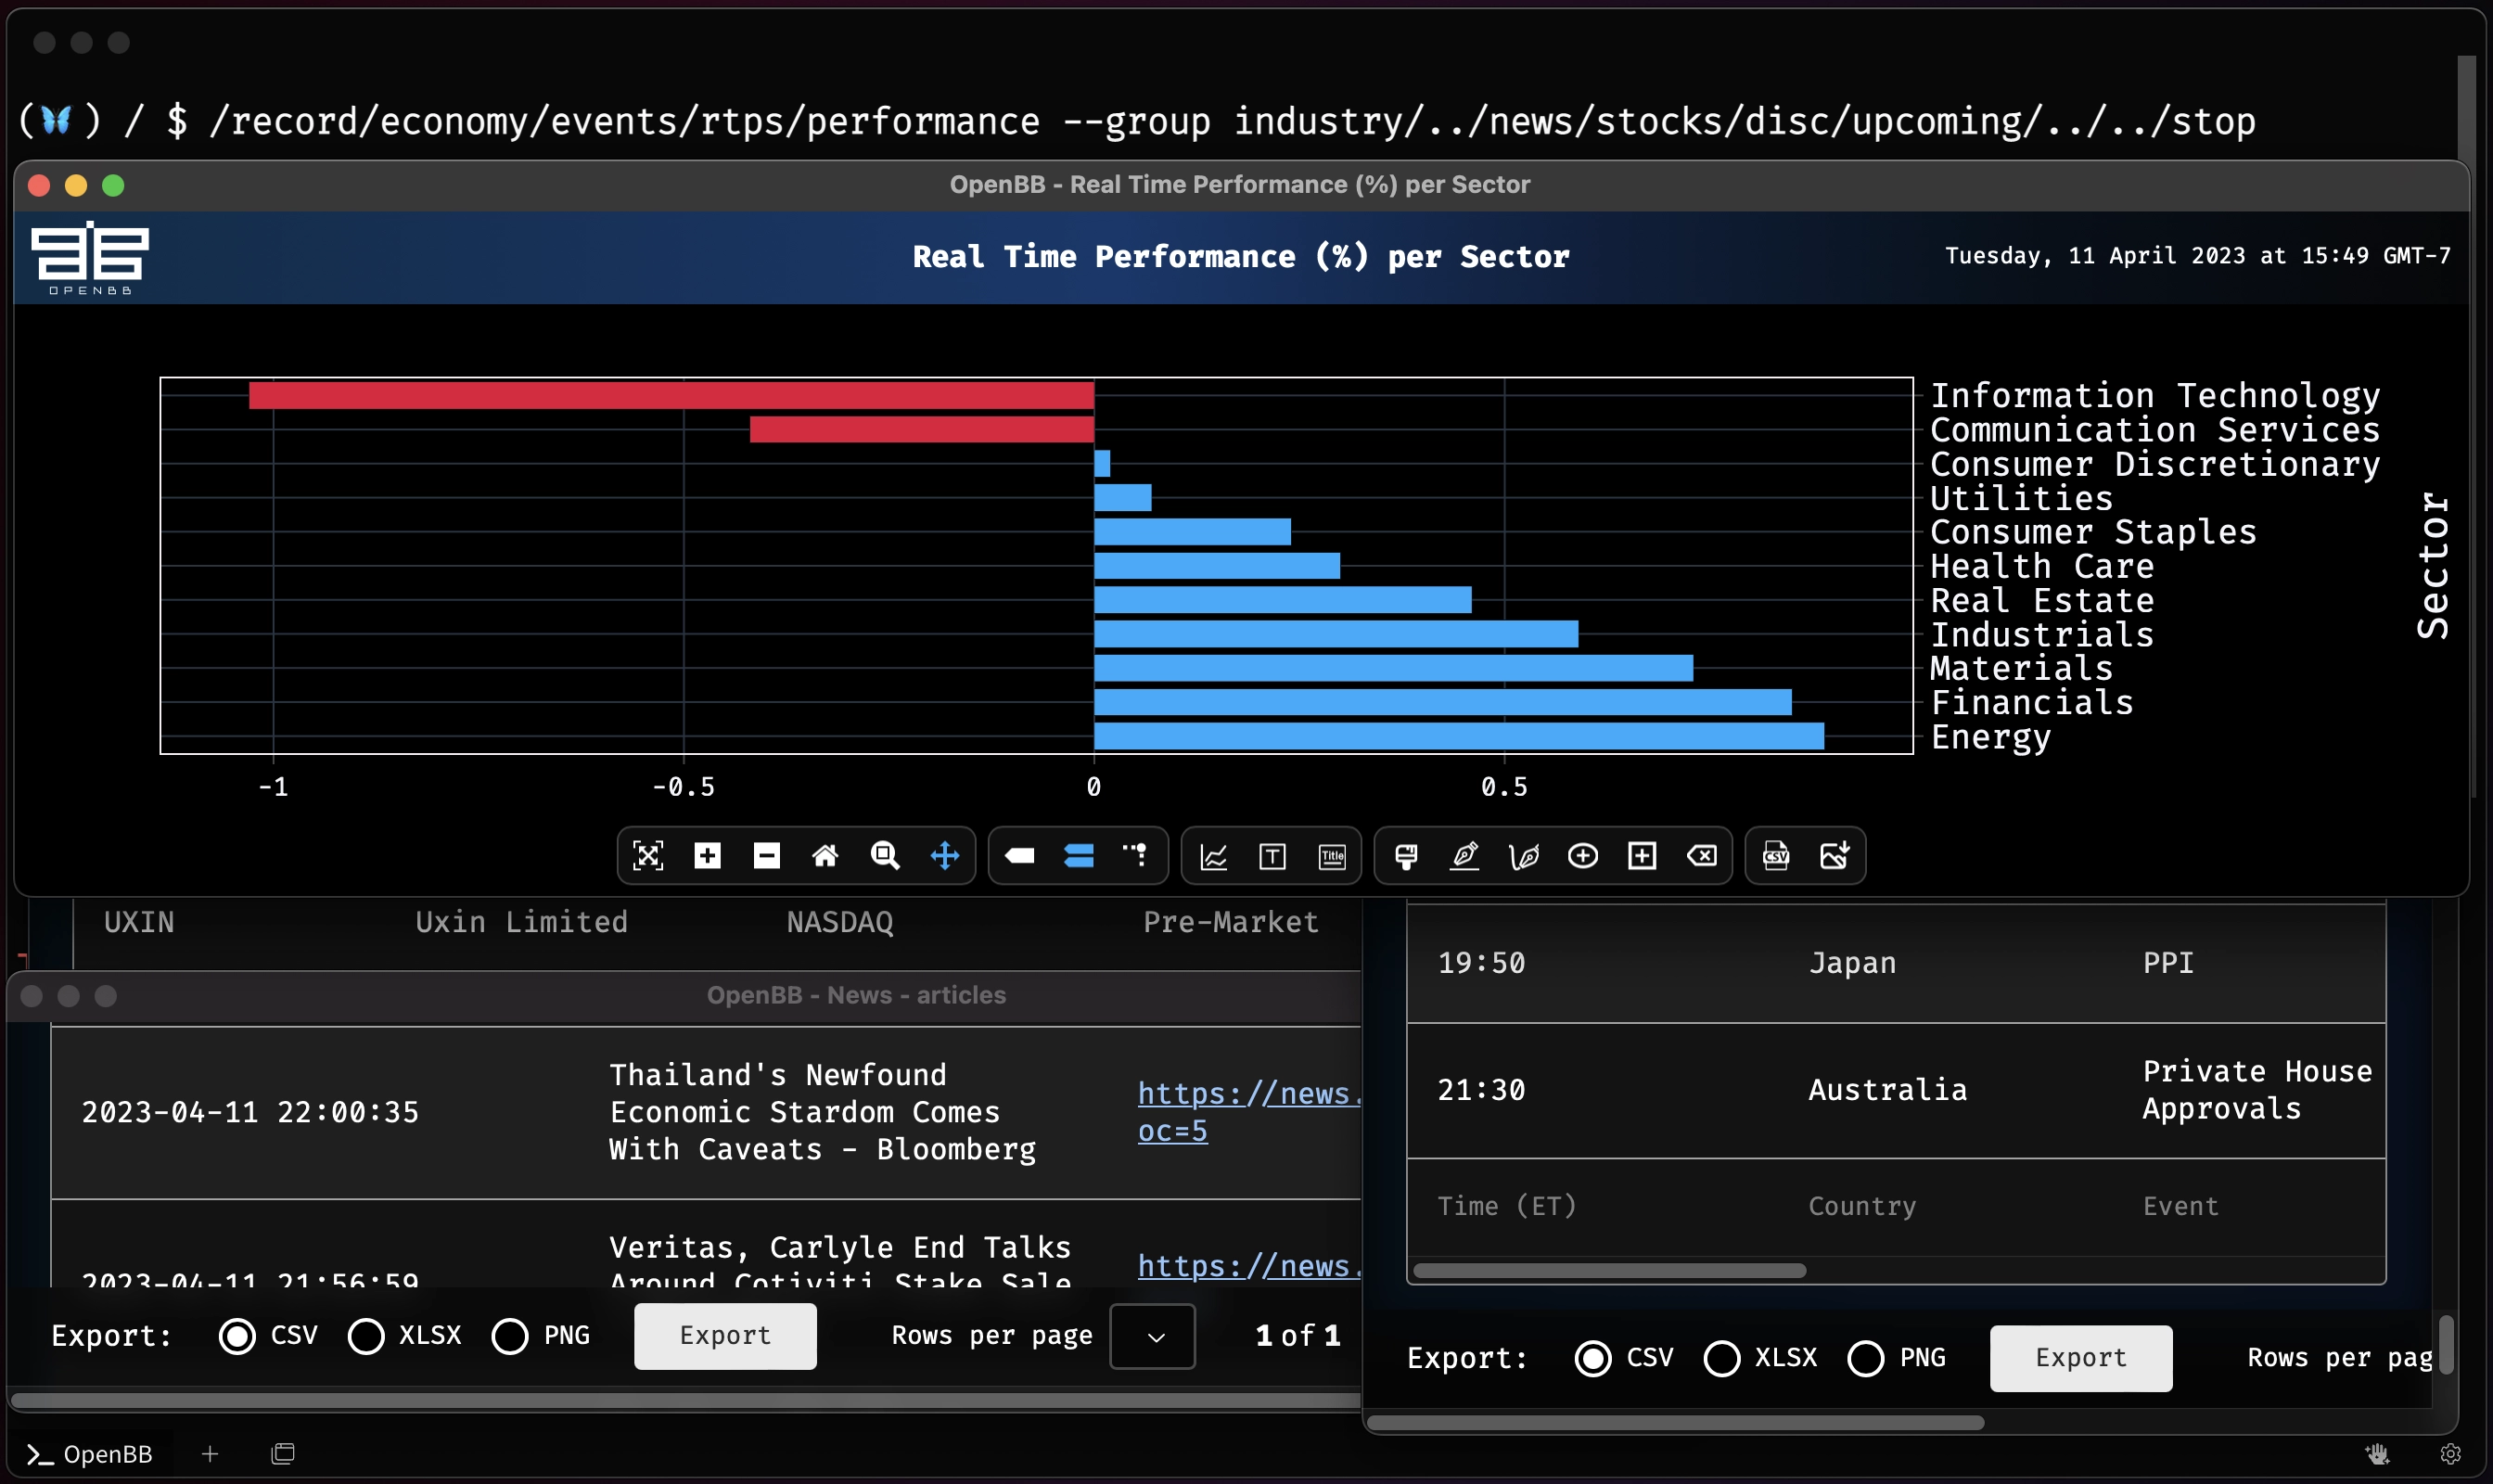Select the paint brush color icon
This screenshot has height=1484, width=2493.
point(1406,856)
